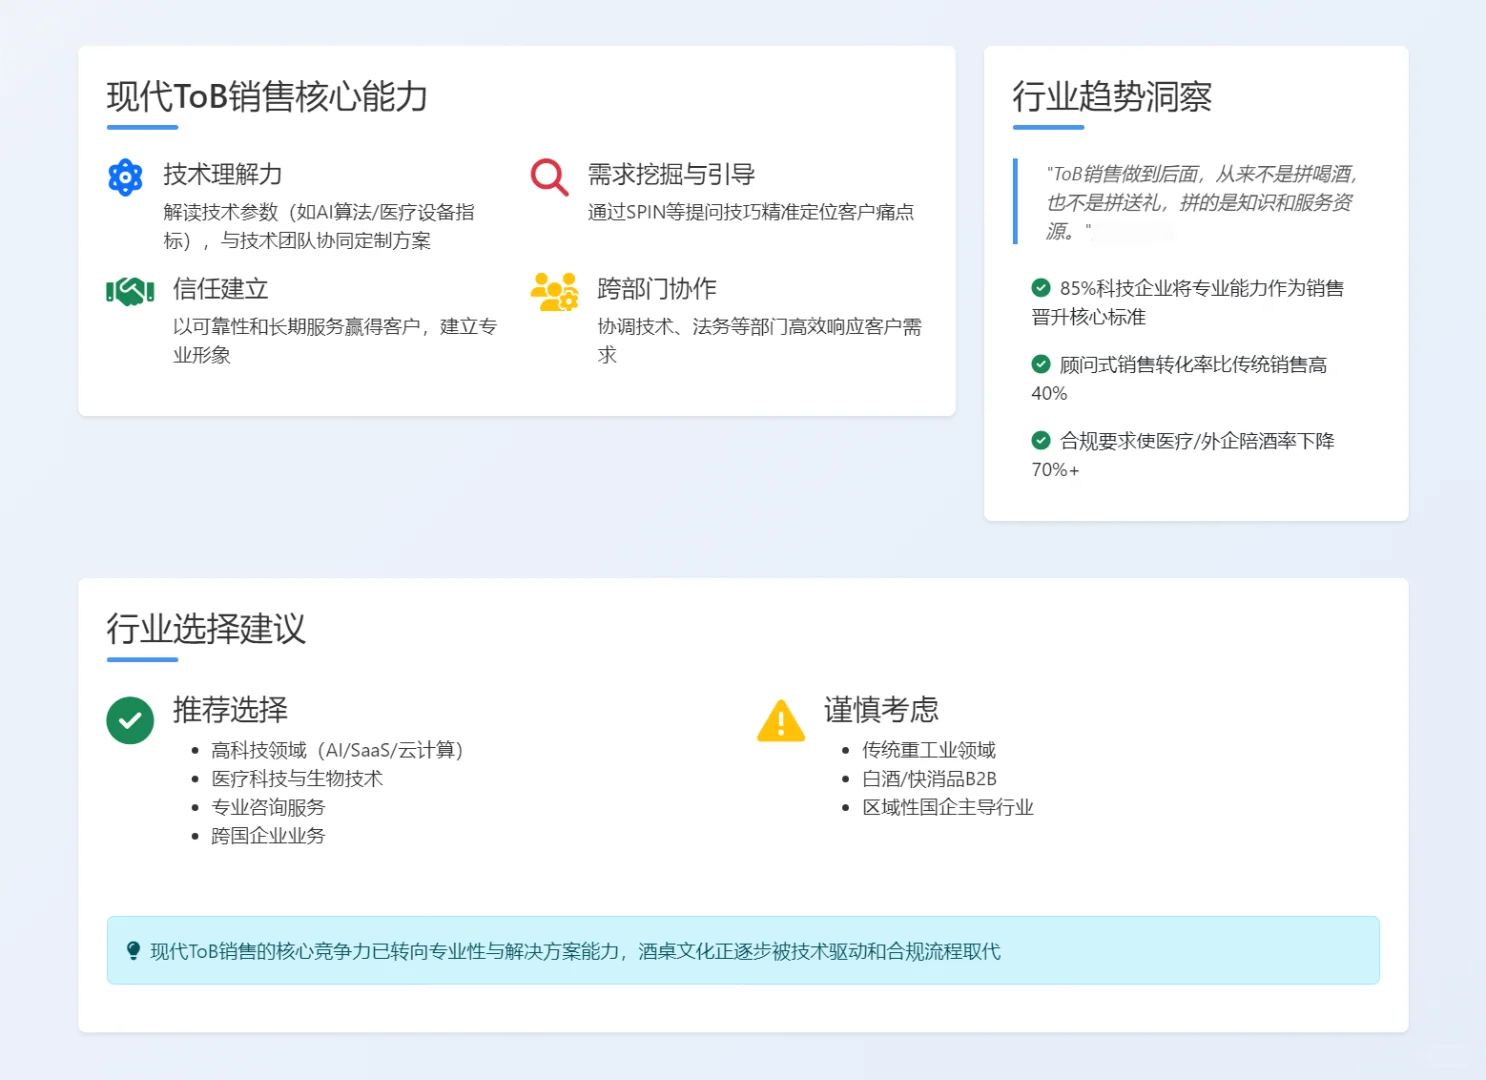The width and height of the screenshot is (1486, 1080).
Task: Toggle the checkmark next to 合规要求 statistic
Action: 1040,440
